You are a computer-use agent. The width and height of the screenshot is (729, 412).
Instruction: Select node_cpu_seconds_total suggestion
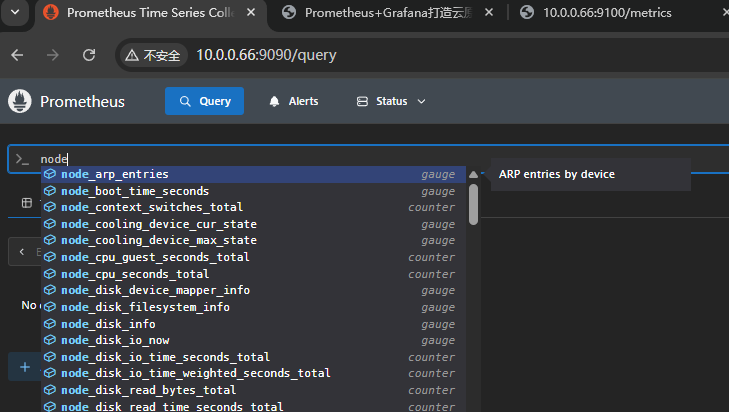coord(253,274)
